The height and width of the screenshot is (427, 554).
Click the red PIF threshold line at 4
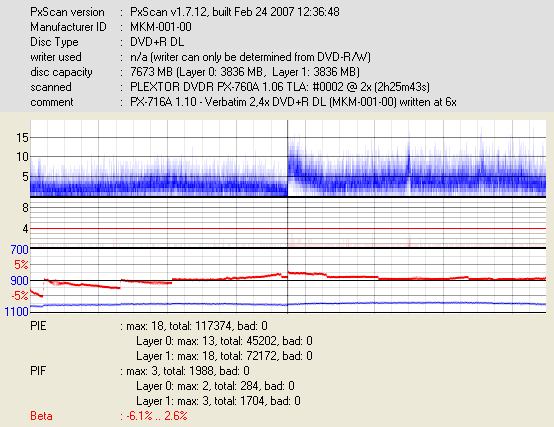tap(288, 229)
